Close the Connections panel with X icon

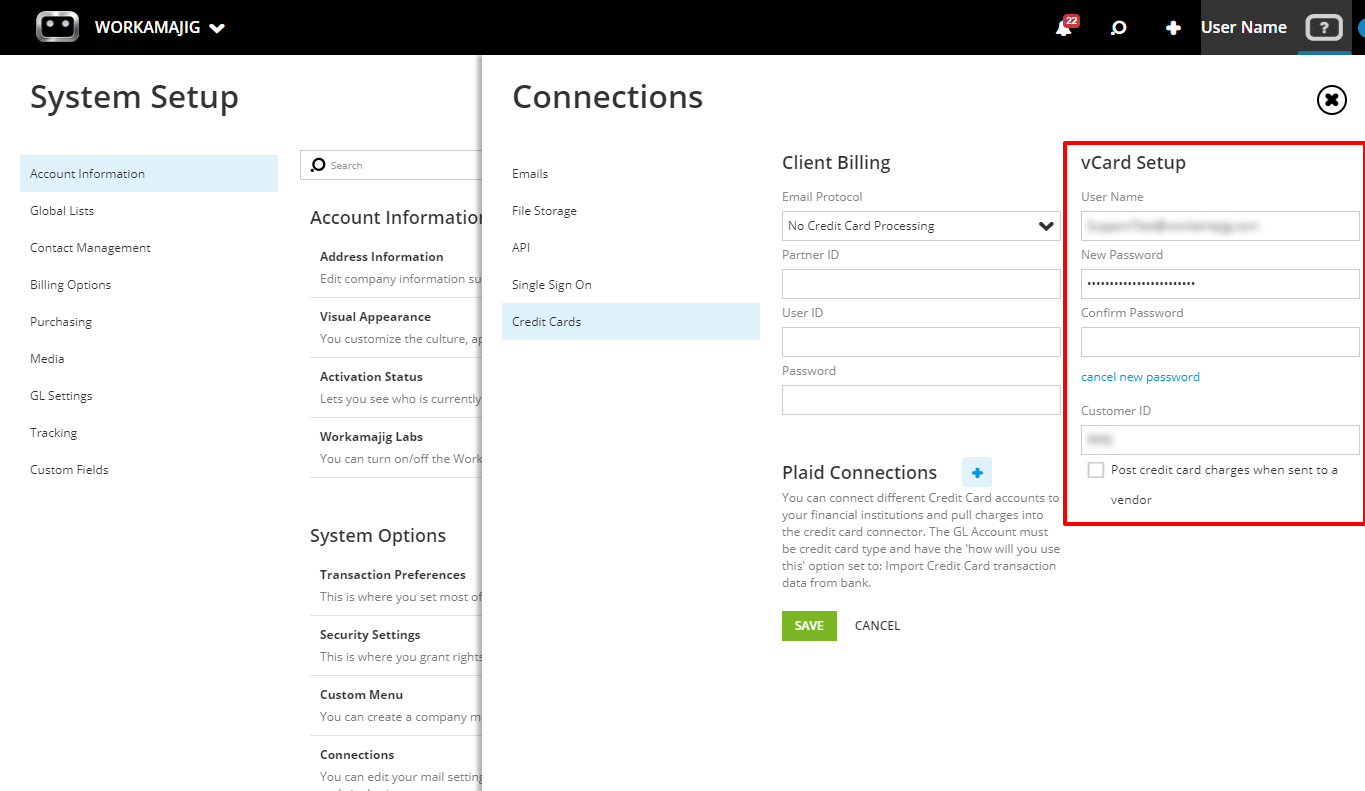pos(1332,100)
